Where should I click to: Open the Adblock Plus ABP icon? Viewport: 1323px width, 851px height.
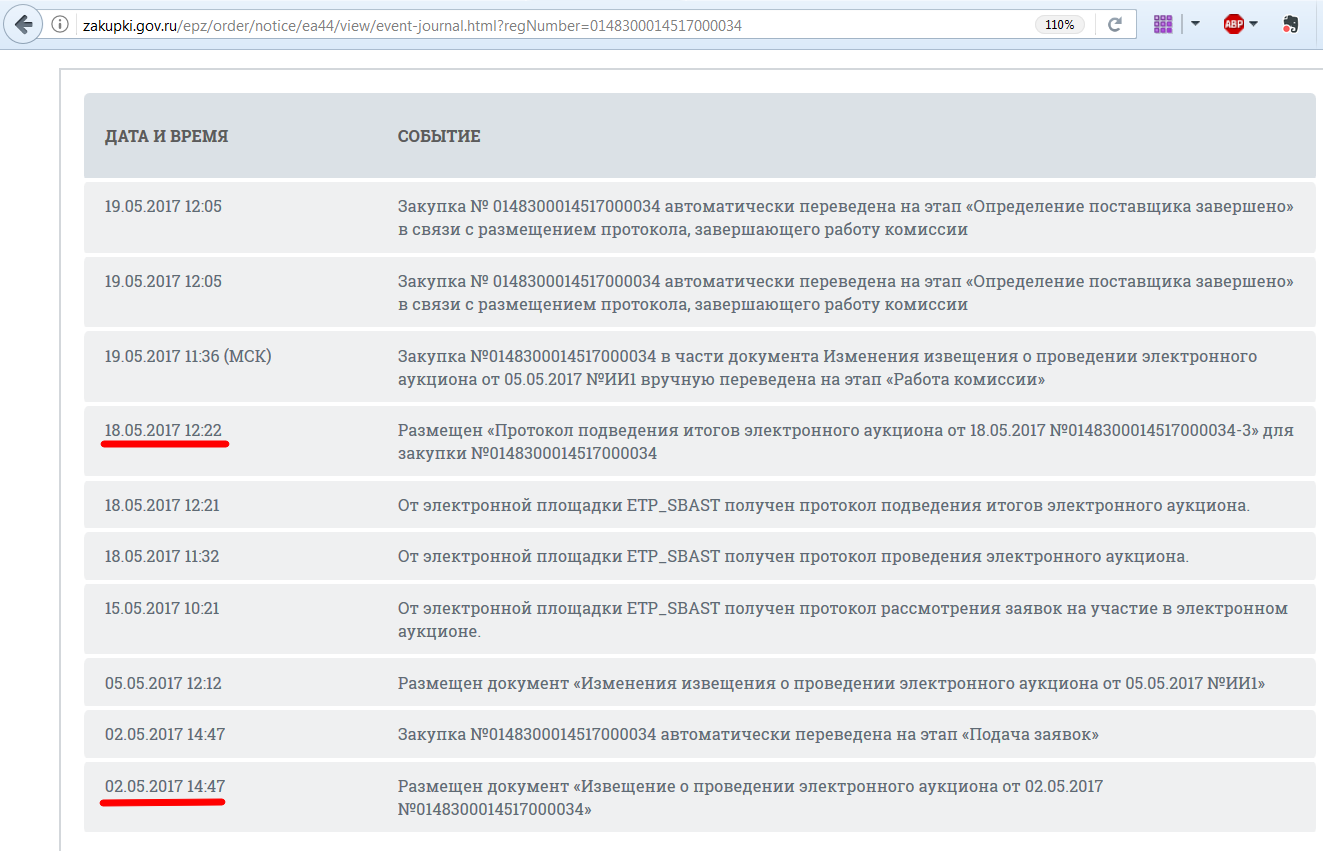point(1233,25)
